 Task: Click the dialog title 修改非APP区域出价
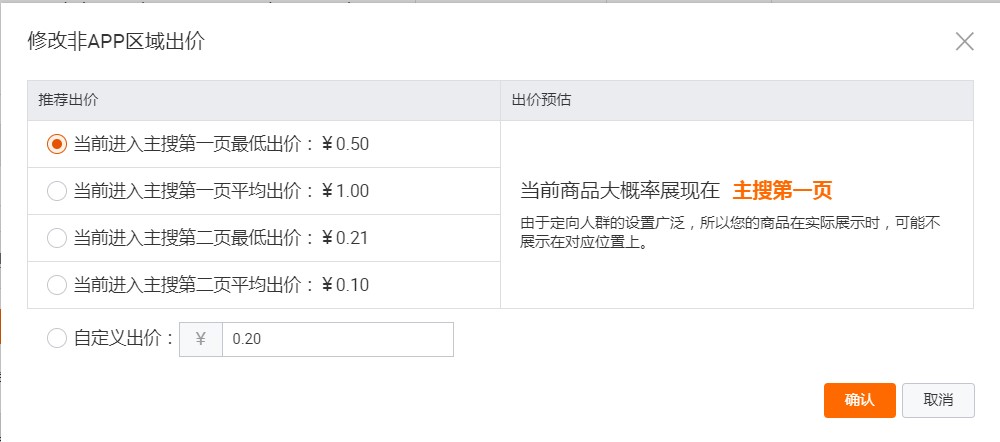coord(118,41)
